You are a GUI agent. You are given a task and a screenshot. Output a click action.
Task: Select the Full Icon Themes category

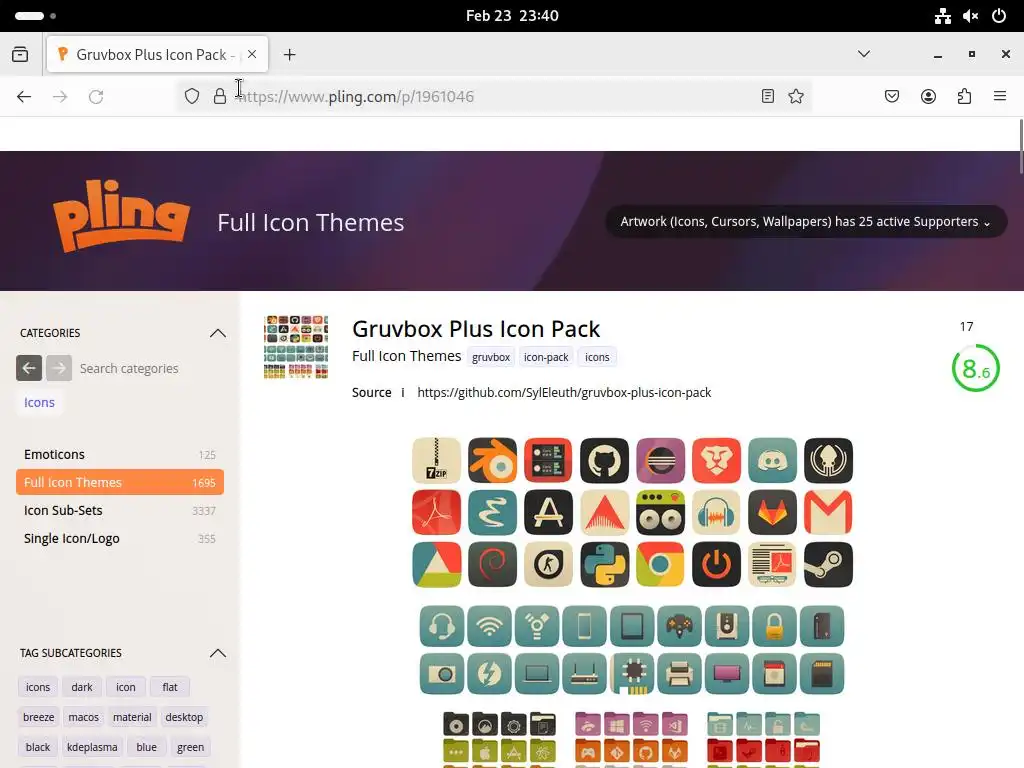click(x=120, y=483)
